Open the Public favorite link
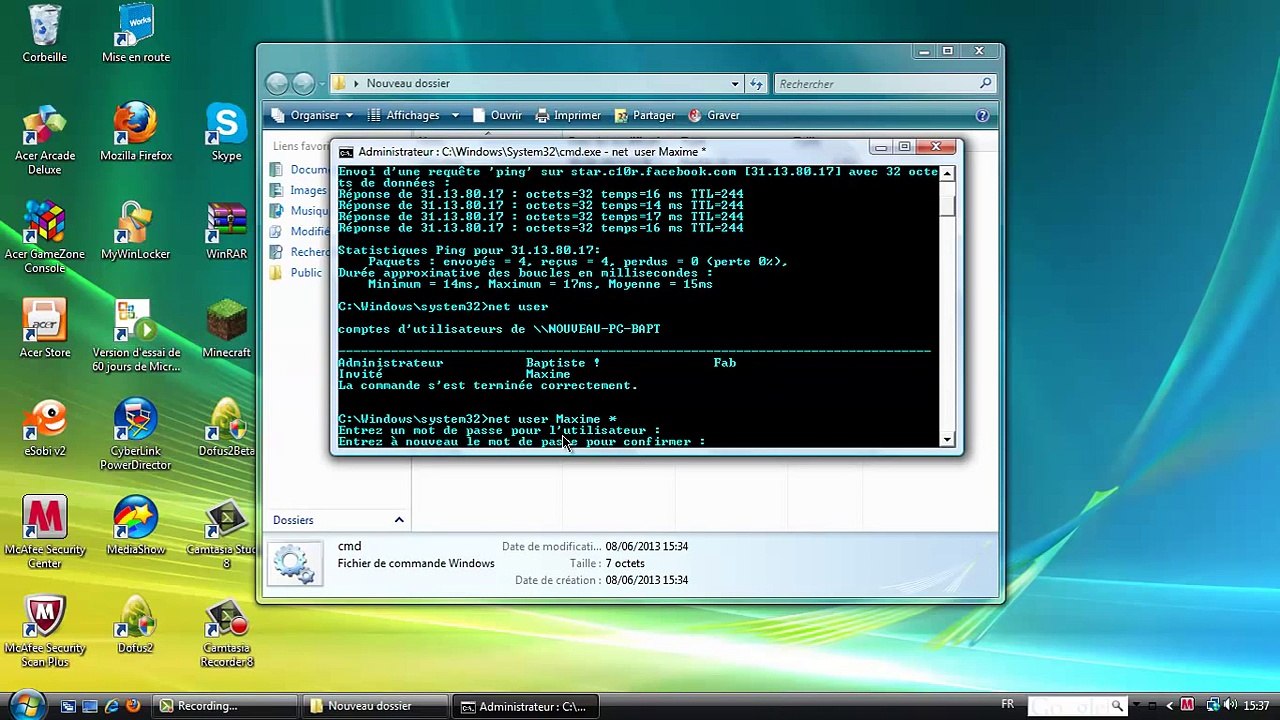 tap(296, 273)
